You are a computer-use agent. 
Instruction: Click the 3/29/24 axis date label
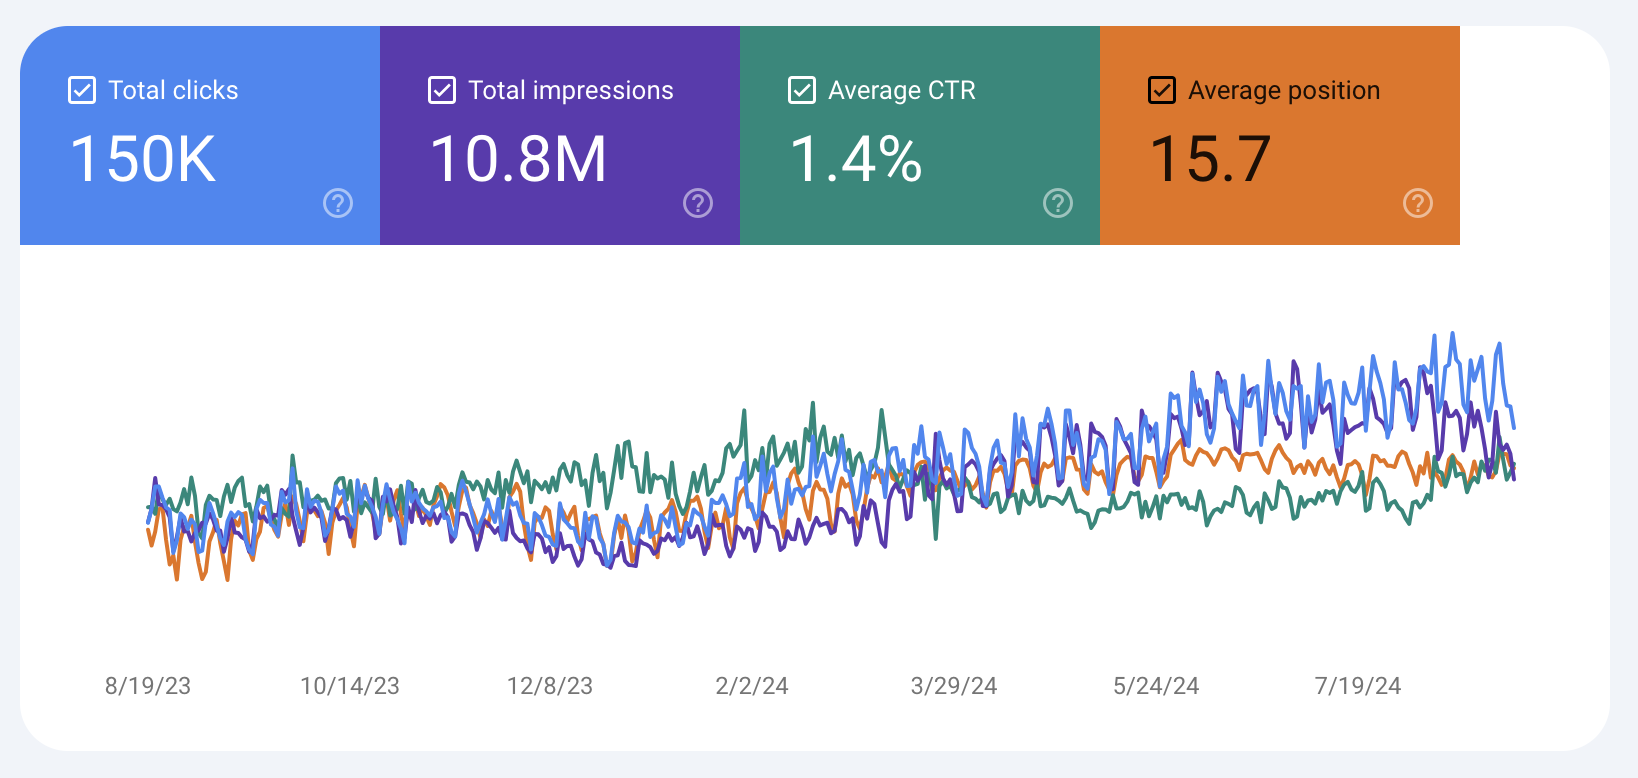coord(954,686)
